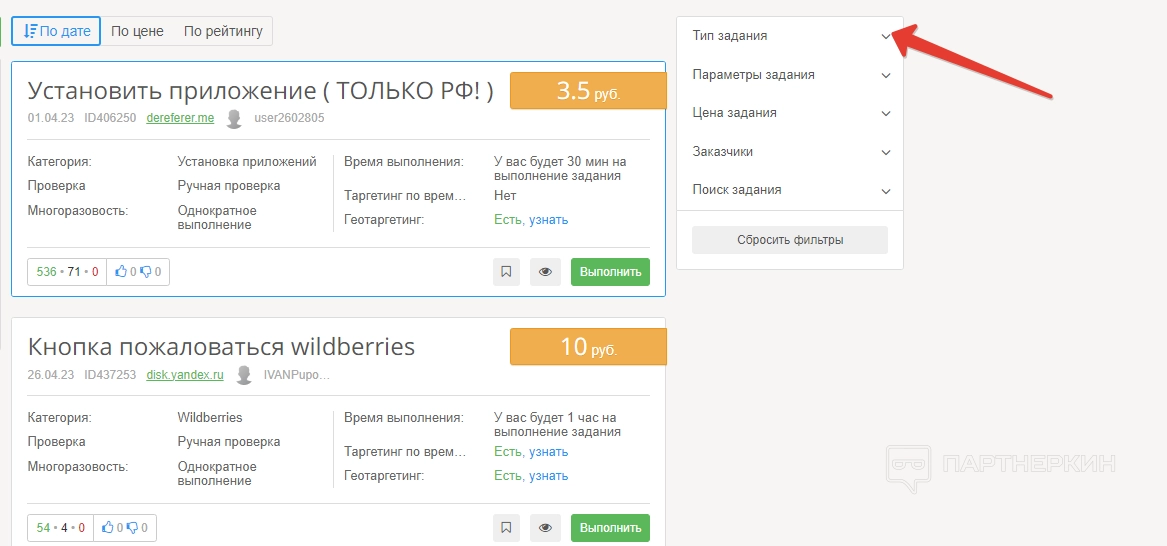Viewport: 1167px width, 546px height.
Task: Click the eye icon on the first task
Action: 545,272
